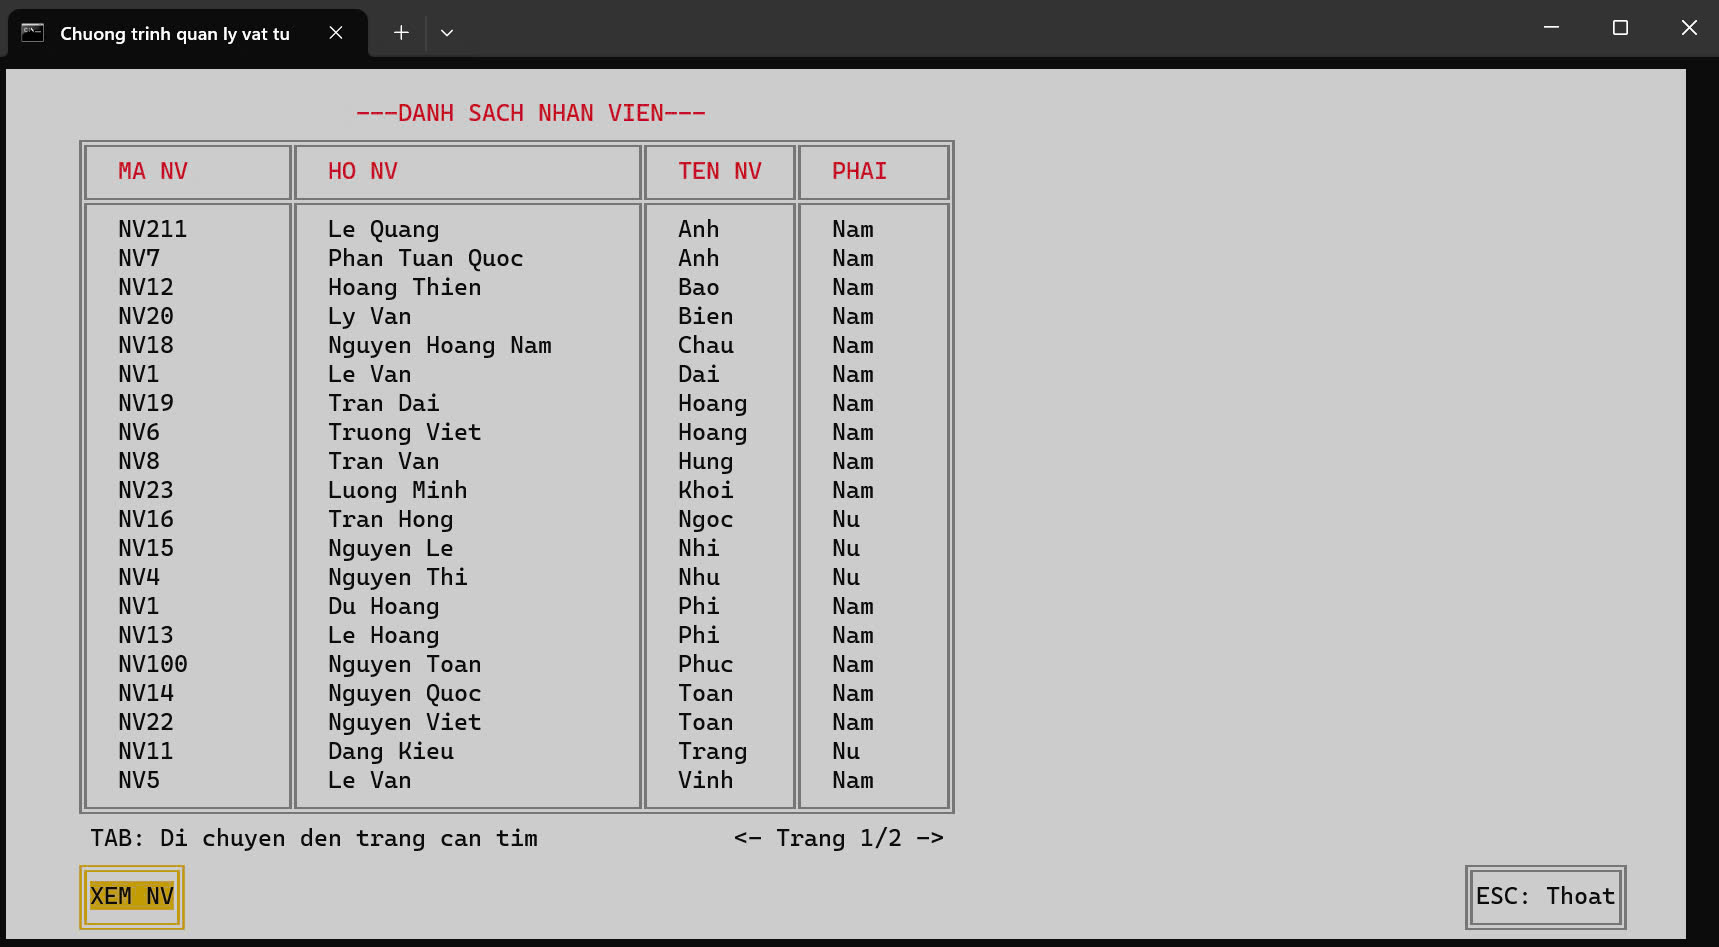Select employee code NV12
The height and width of the screenshot is (947, 1719).
point(146,288)
